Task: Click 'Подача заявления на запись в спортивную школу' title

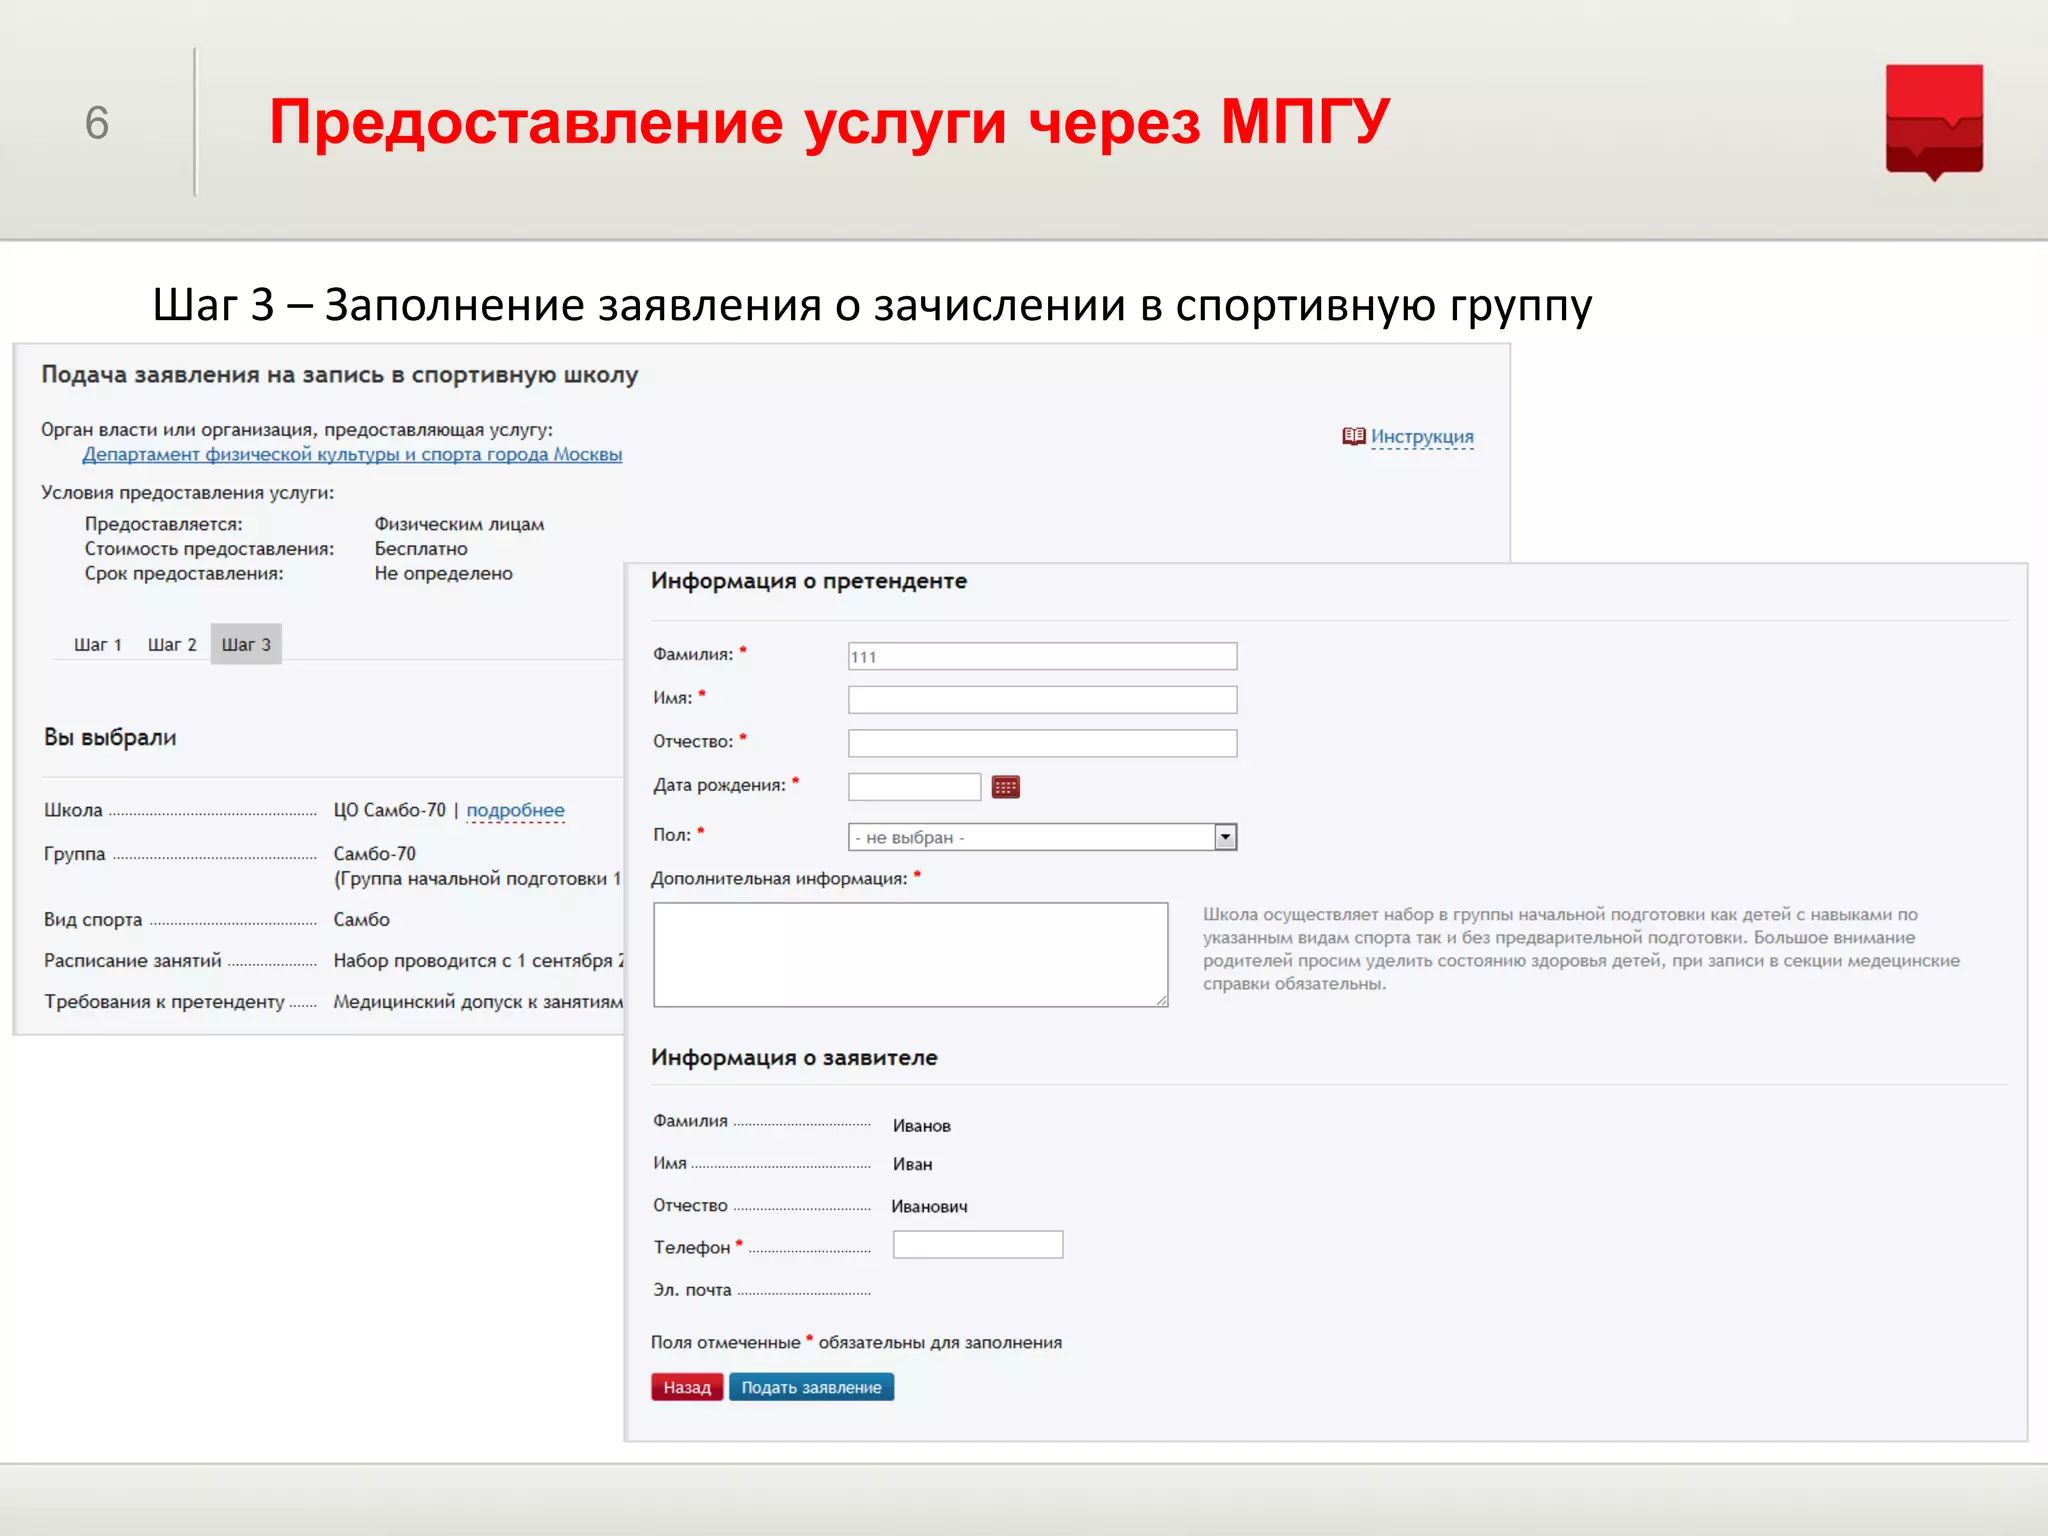Action: click(339, 375)
